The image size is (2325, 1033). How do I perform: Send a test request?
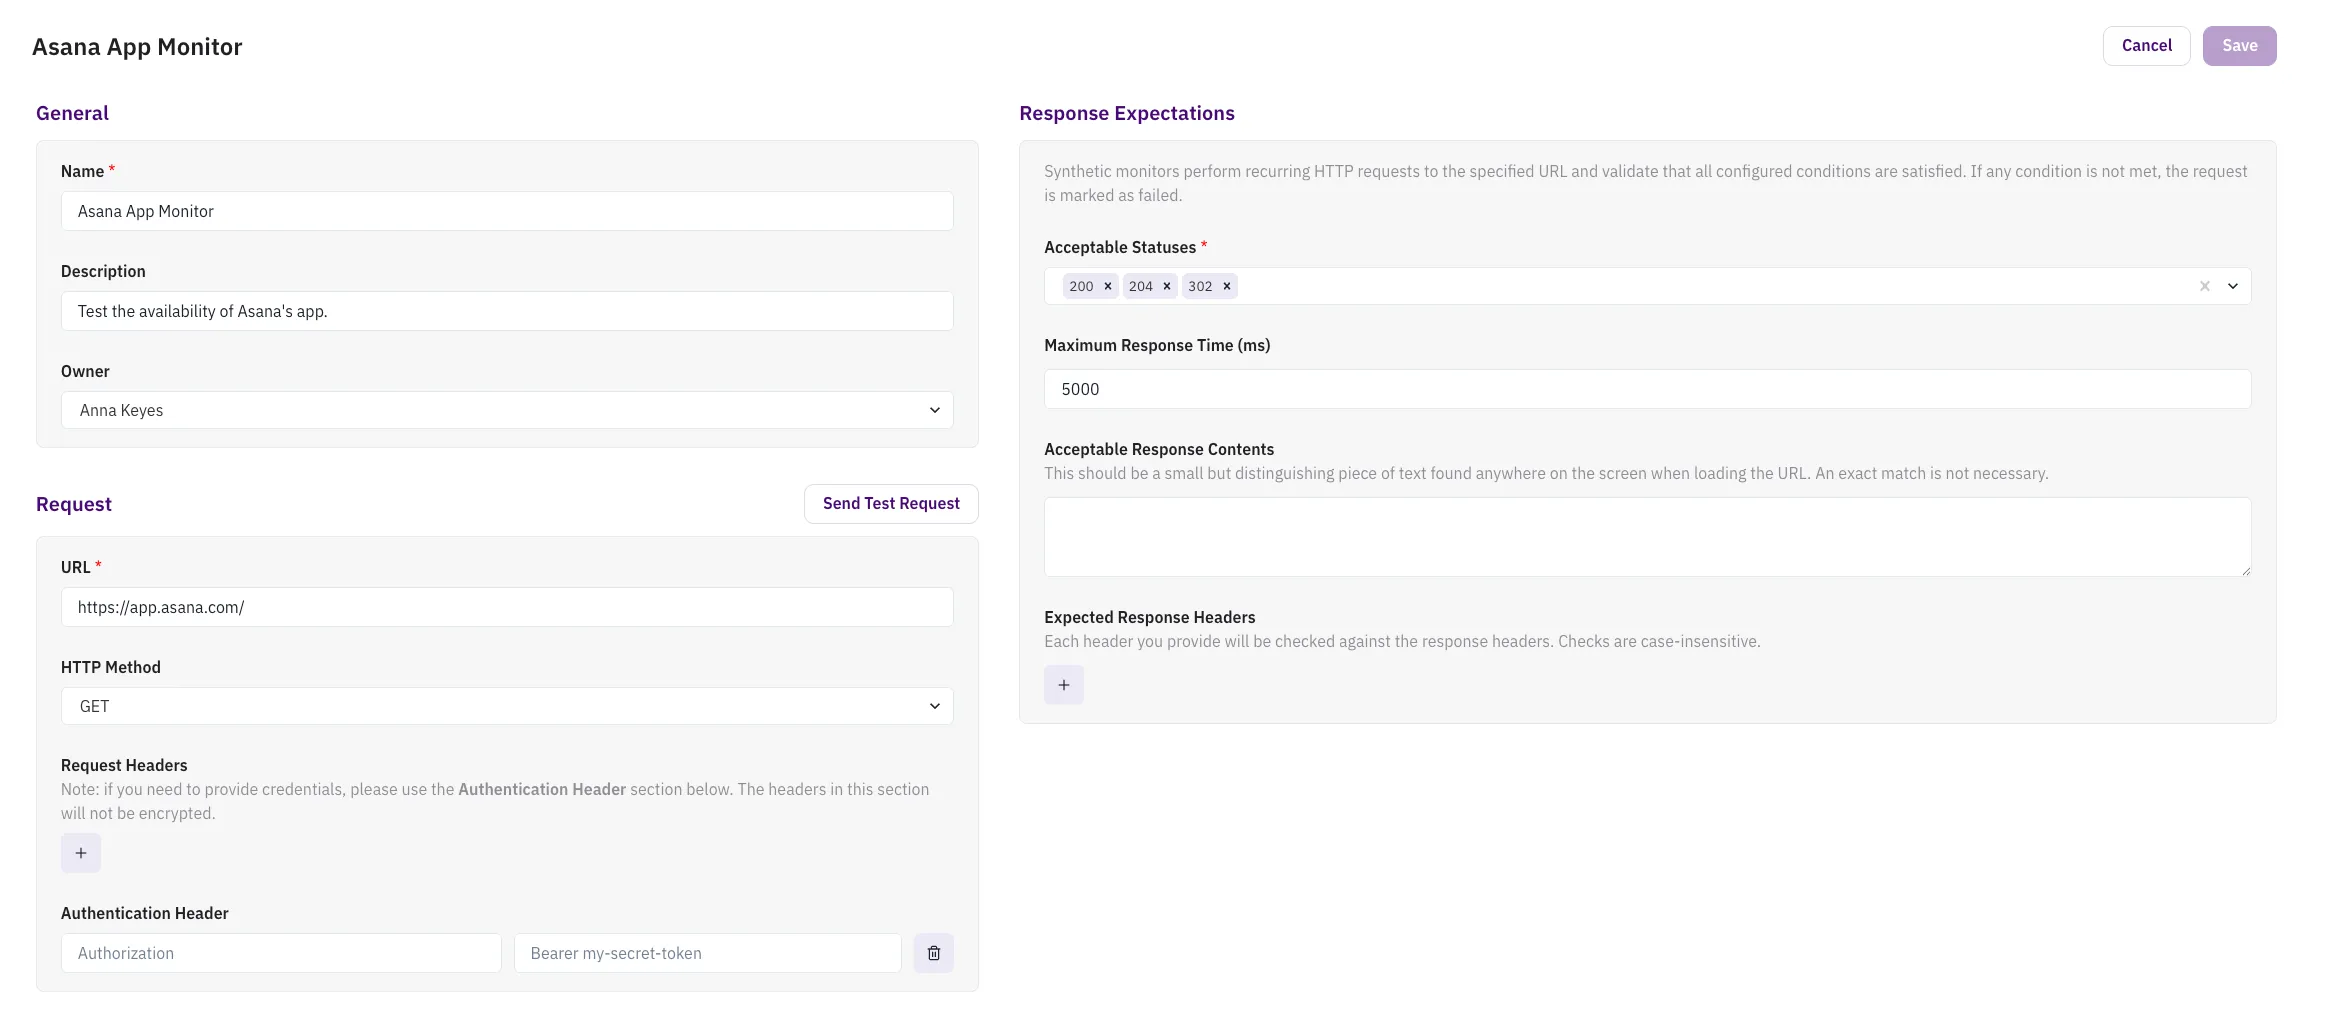[x=890, y=504]
